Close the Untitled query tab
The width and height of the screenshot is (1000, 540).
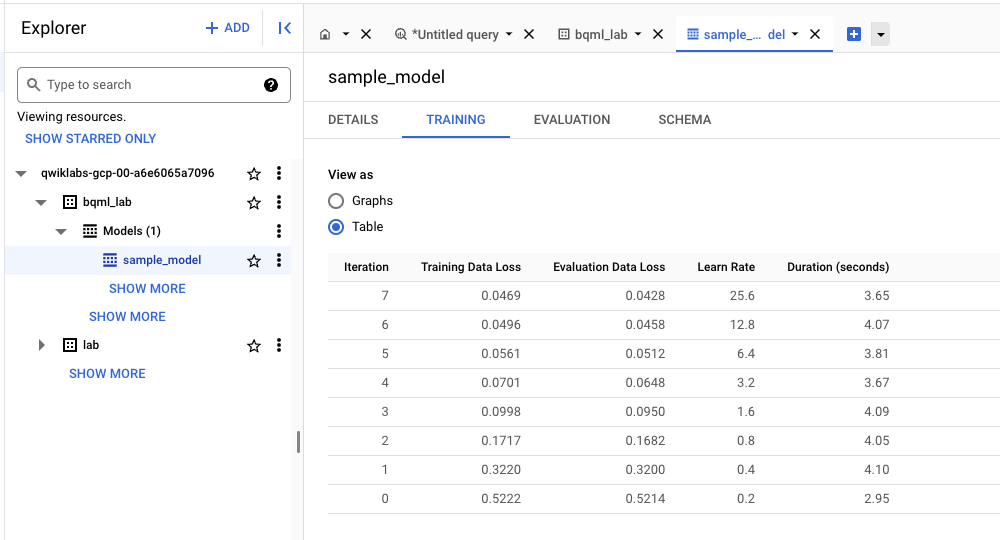(x=529, y=34)
